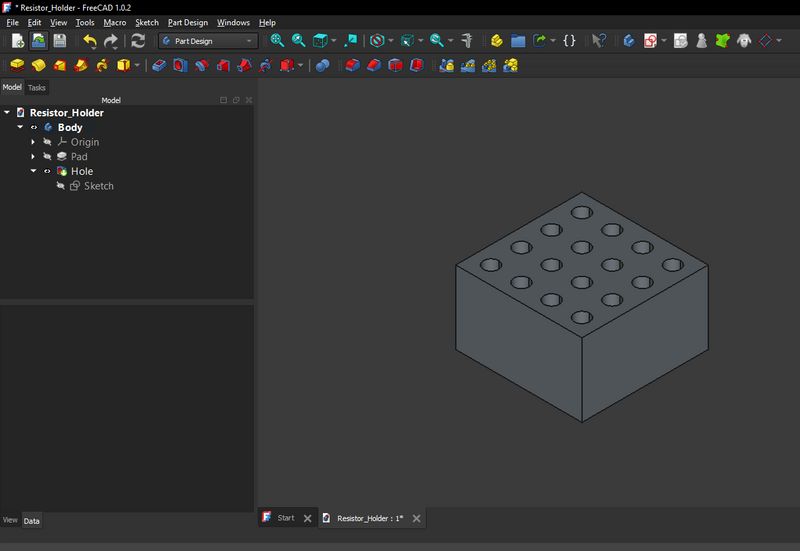Select the Sketch item in tree
800x551 pixels.
[x=98, y=186]
